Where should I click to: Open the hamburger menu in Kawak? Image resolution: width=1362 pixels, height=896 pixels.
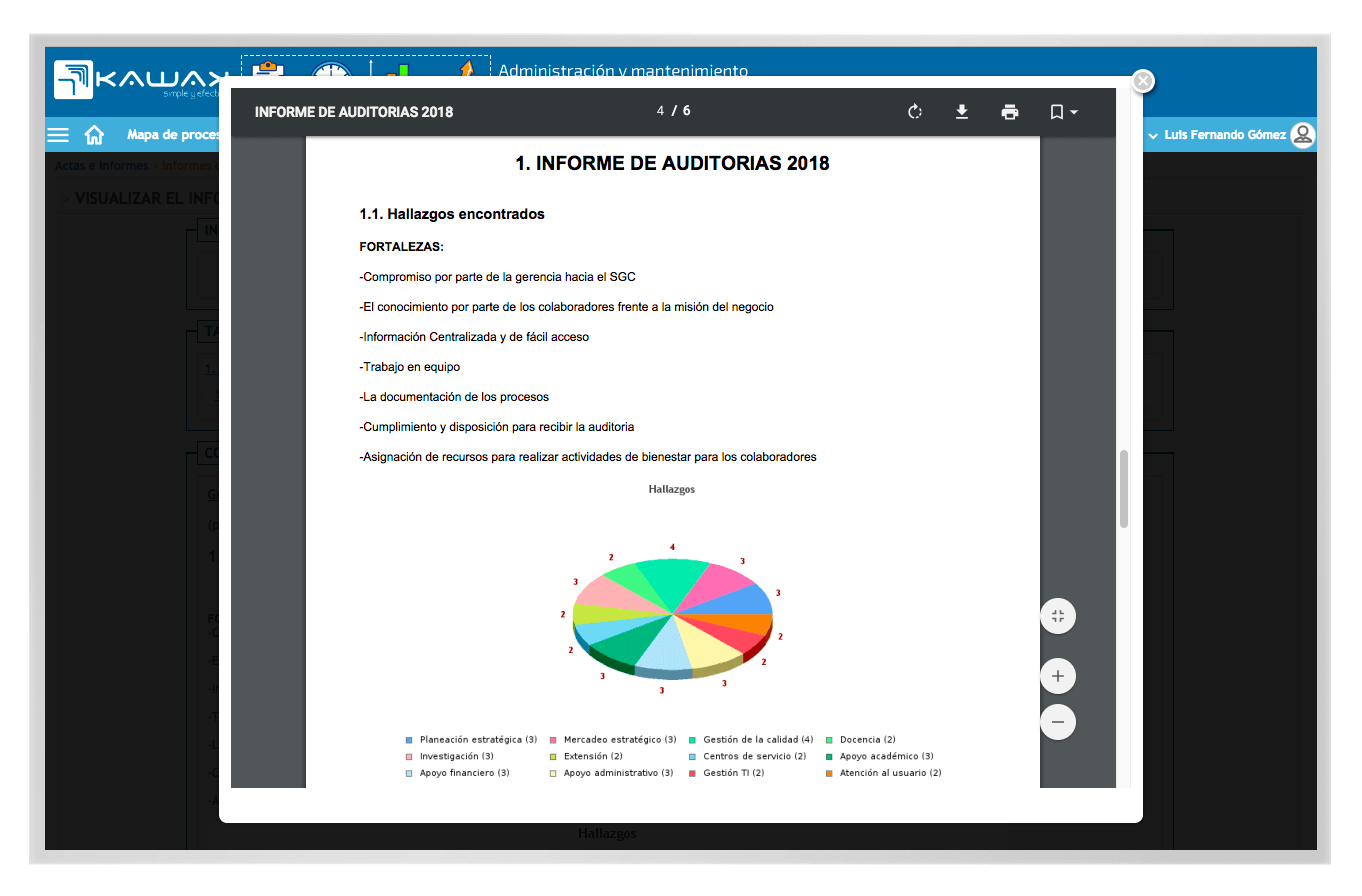click(58, 135)
